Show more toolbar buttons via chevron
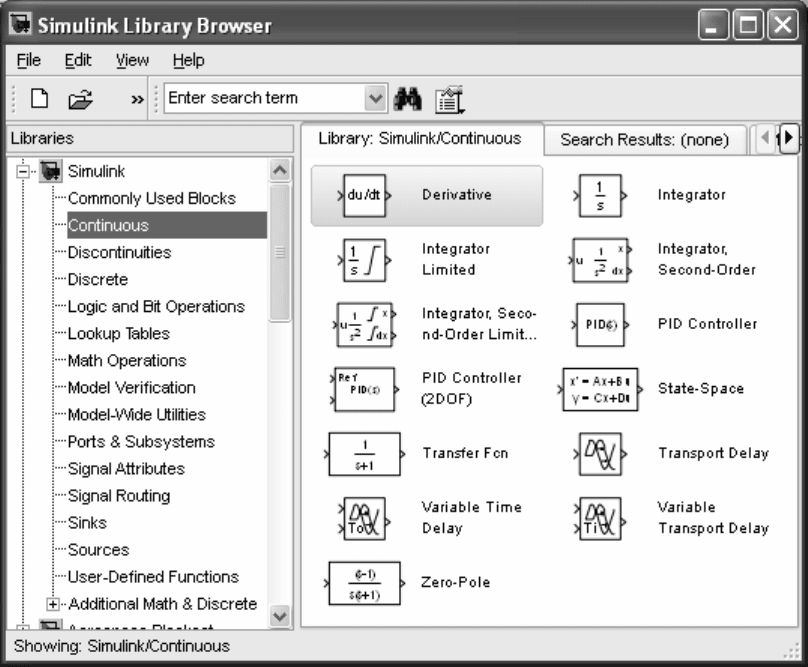 (x=137, y=99)
